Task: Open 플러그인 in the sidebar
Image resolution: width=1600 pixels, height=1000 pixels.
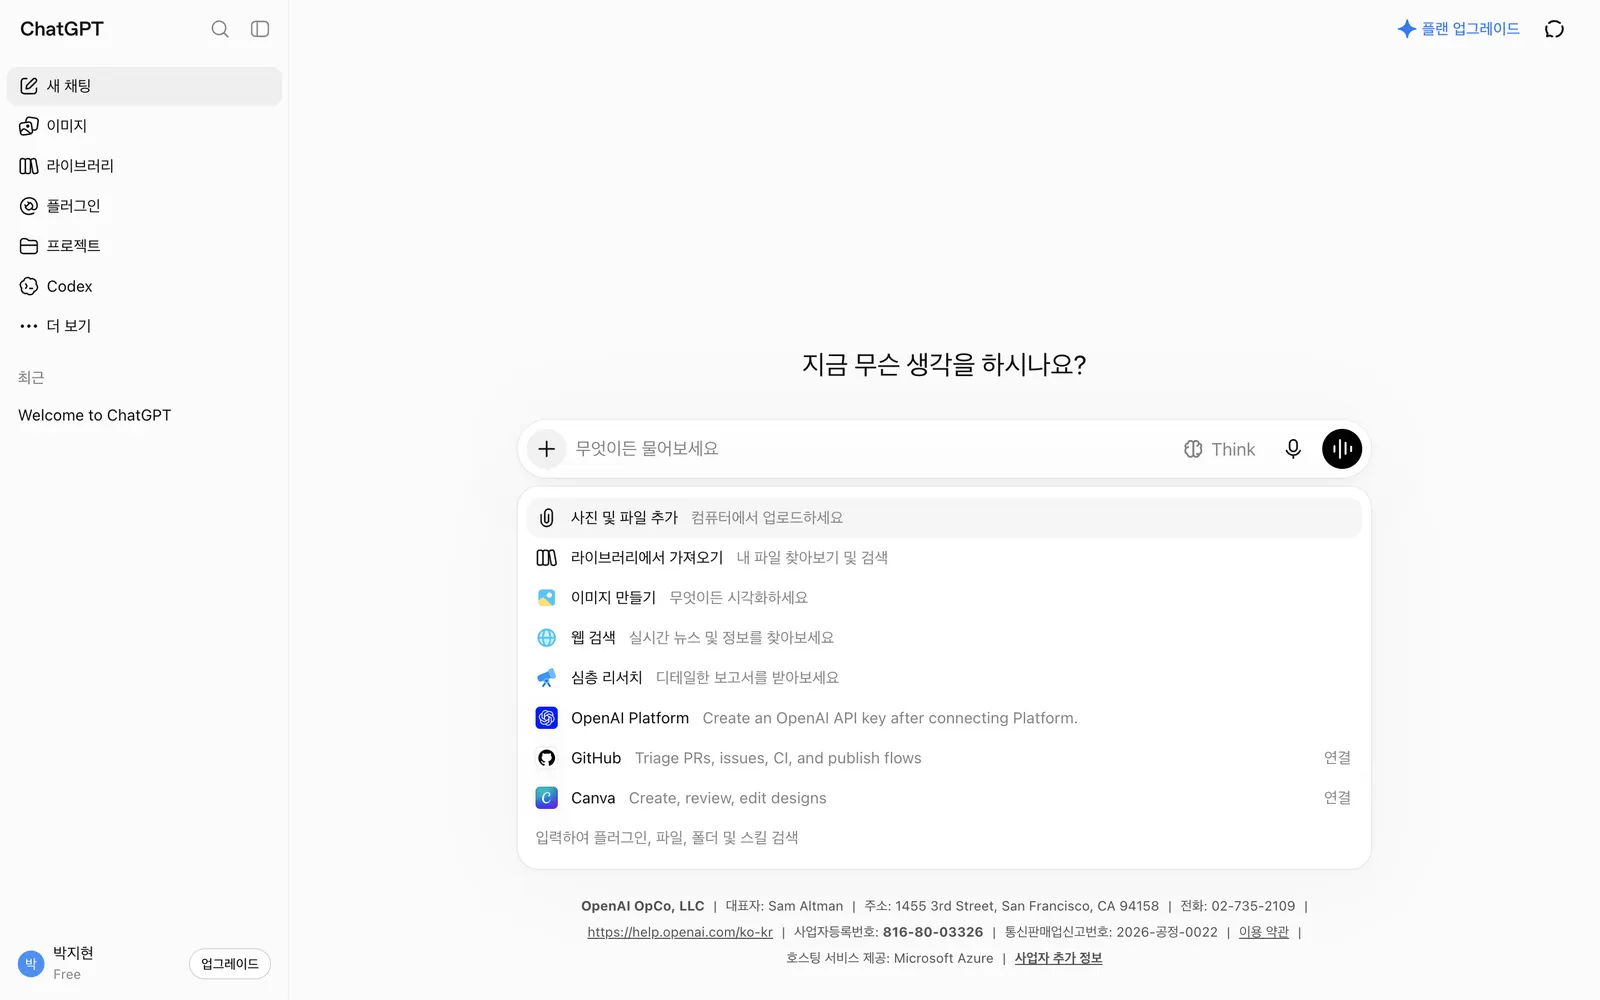Action: [x=144, y=206]
